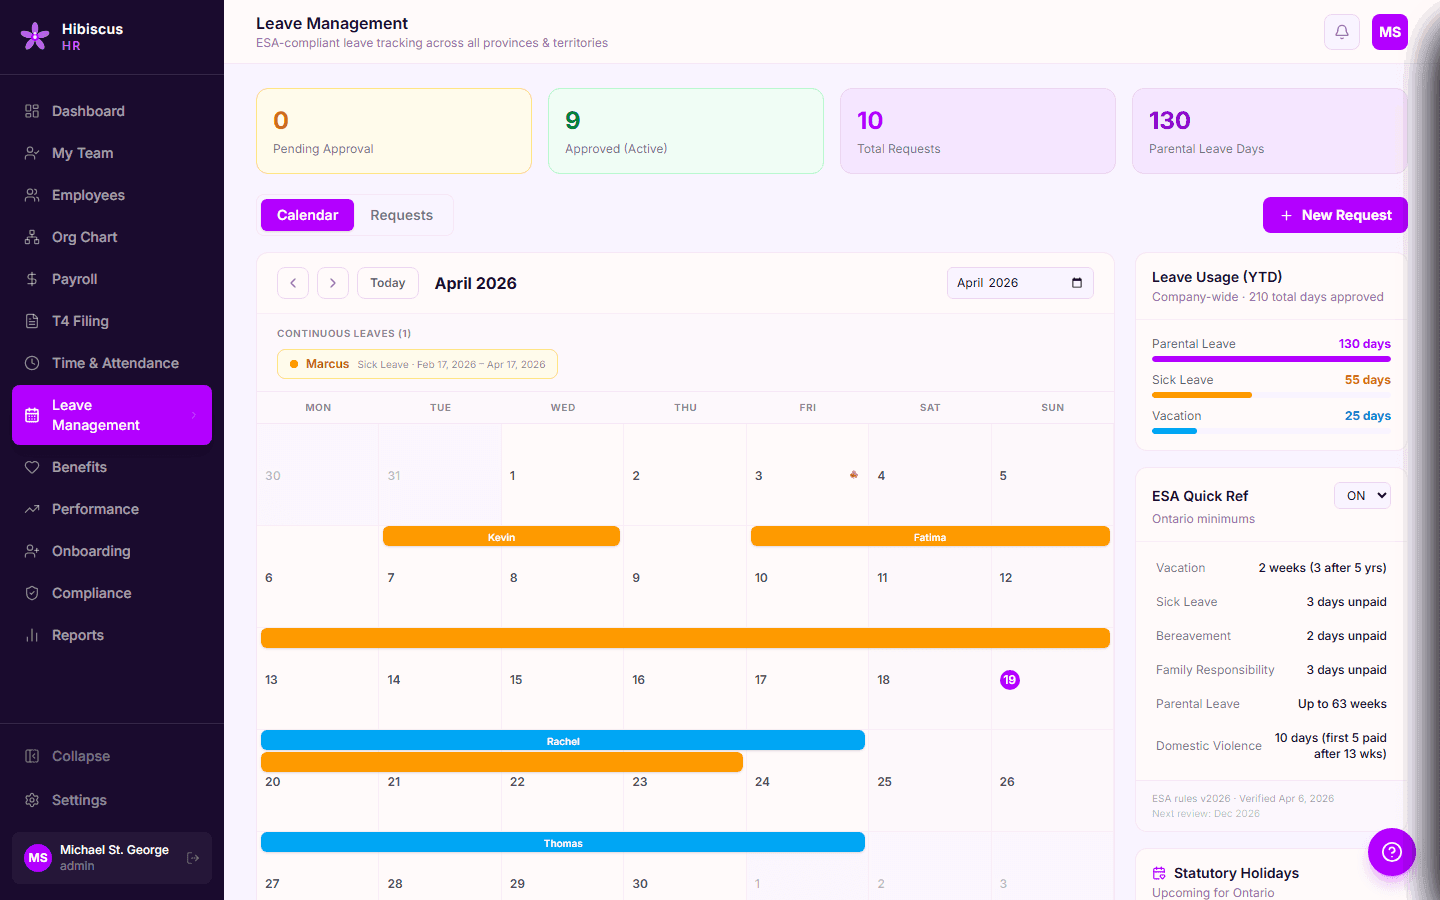Open the ESA Quick Ref ON province dropdown
1440x900 pixels.
pyautogui.click(x=1362, y=496)
